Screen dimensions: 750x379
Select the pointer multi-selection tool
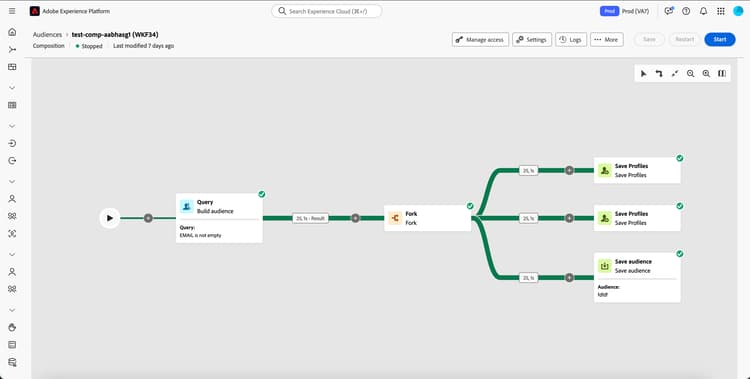tap(643, 73)
